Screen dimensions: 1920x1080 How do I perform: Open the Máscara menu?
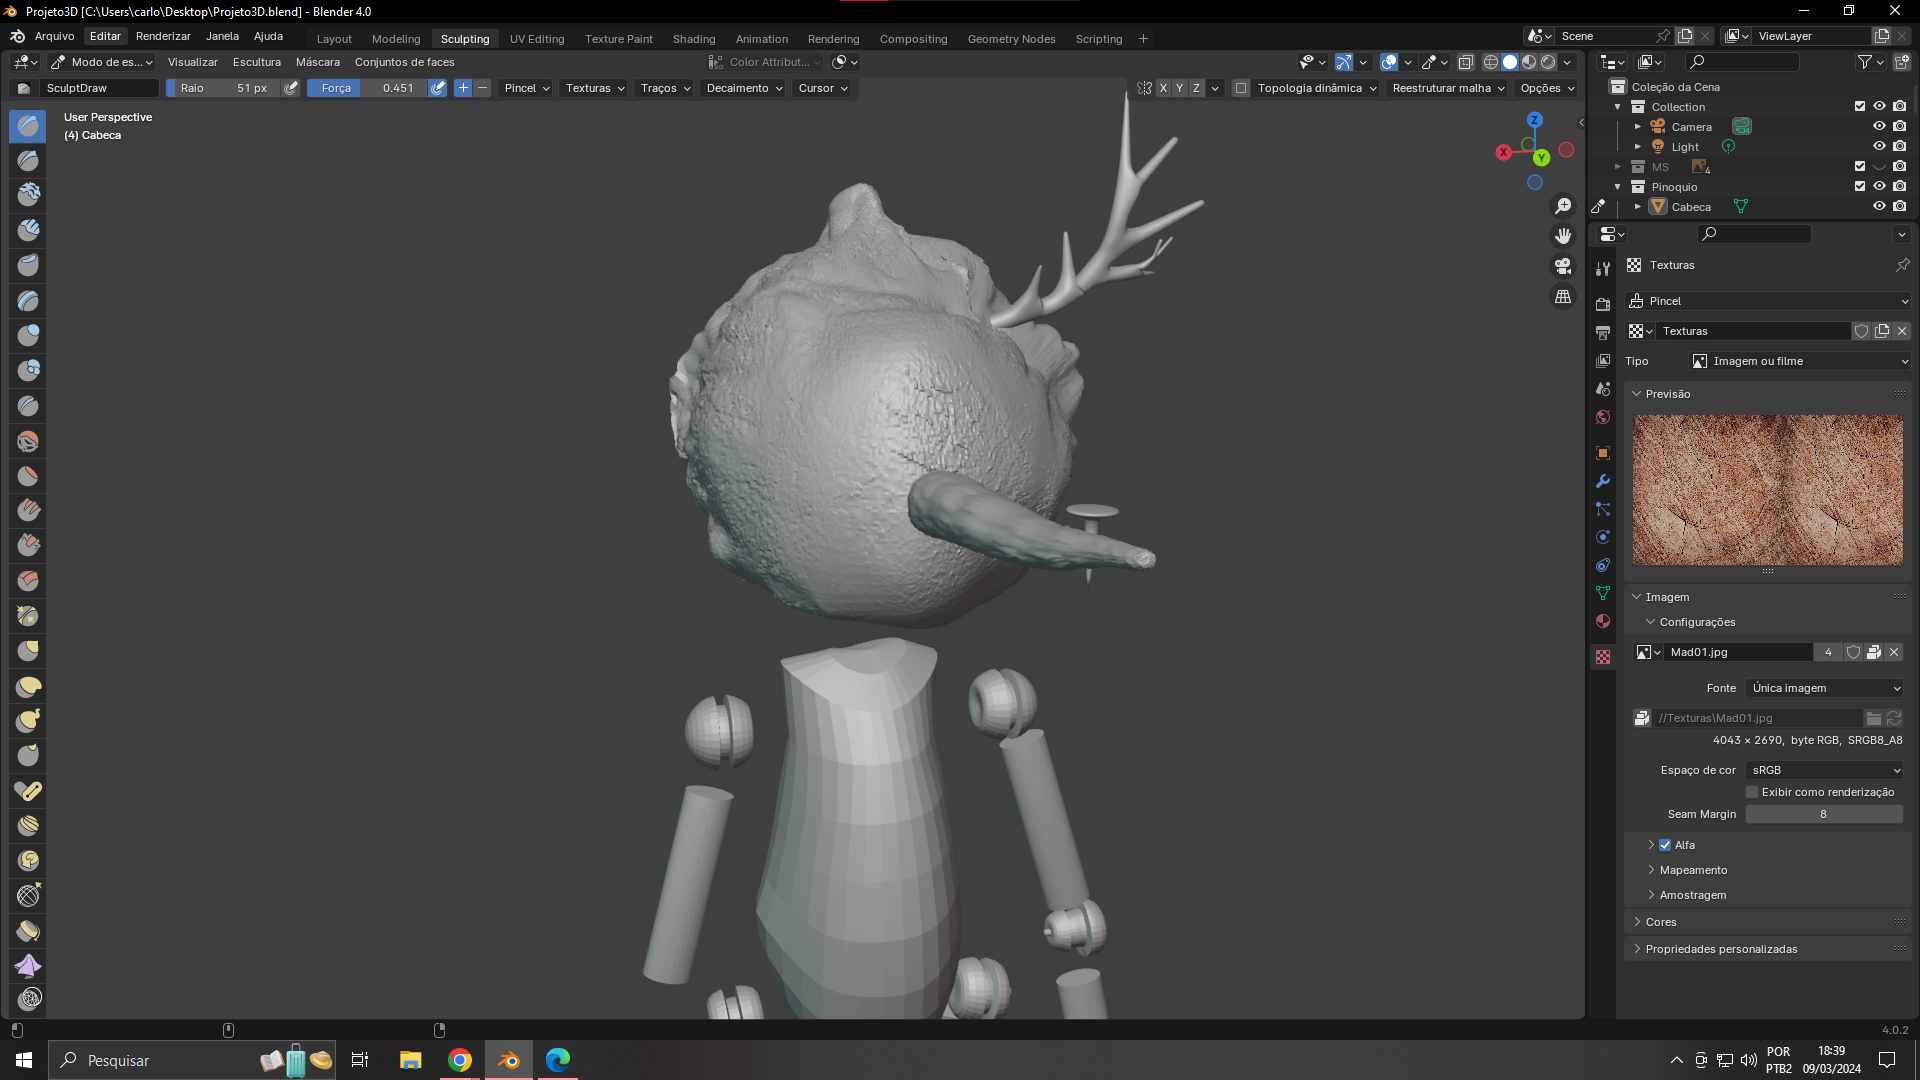coord(317,62)
